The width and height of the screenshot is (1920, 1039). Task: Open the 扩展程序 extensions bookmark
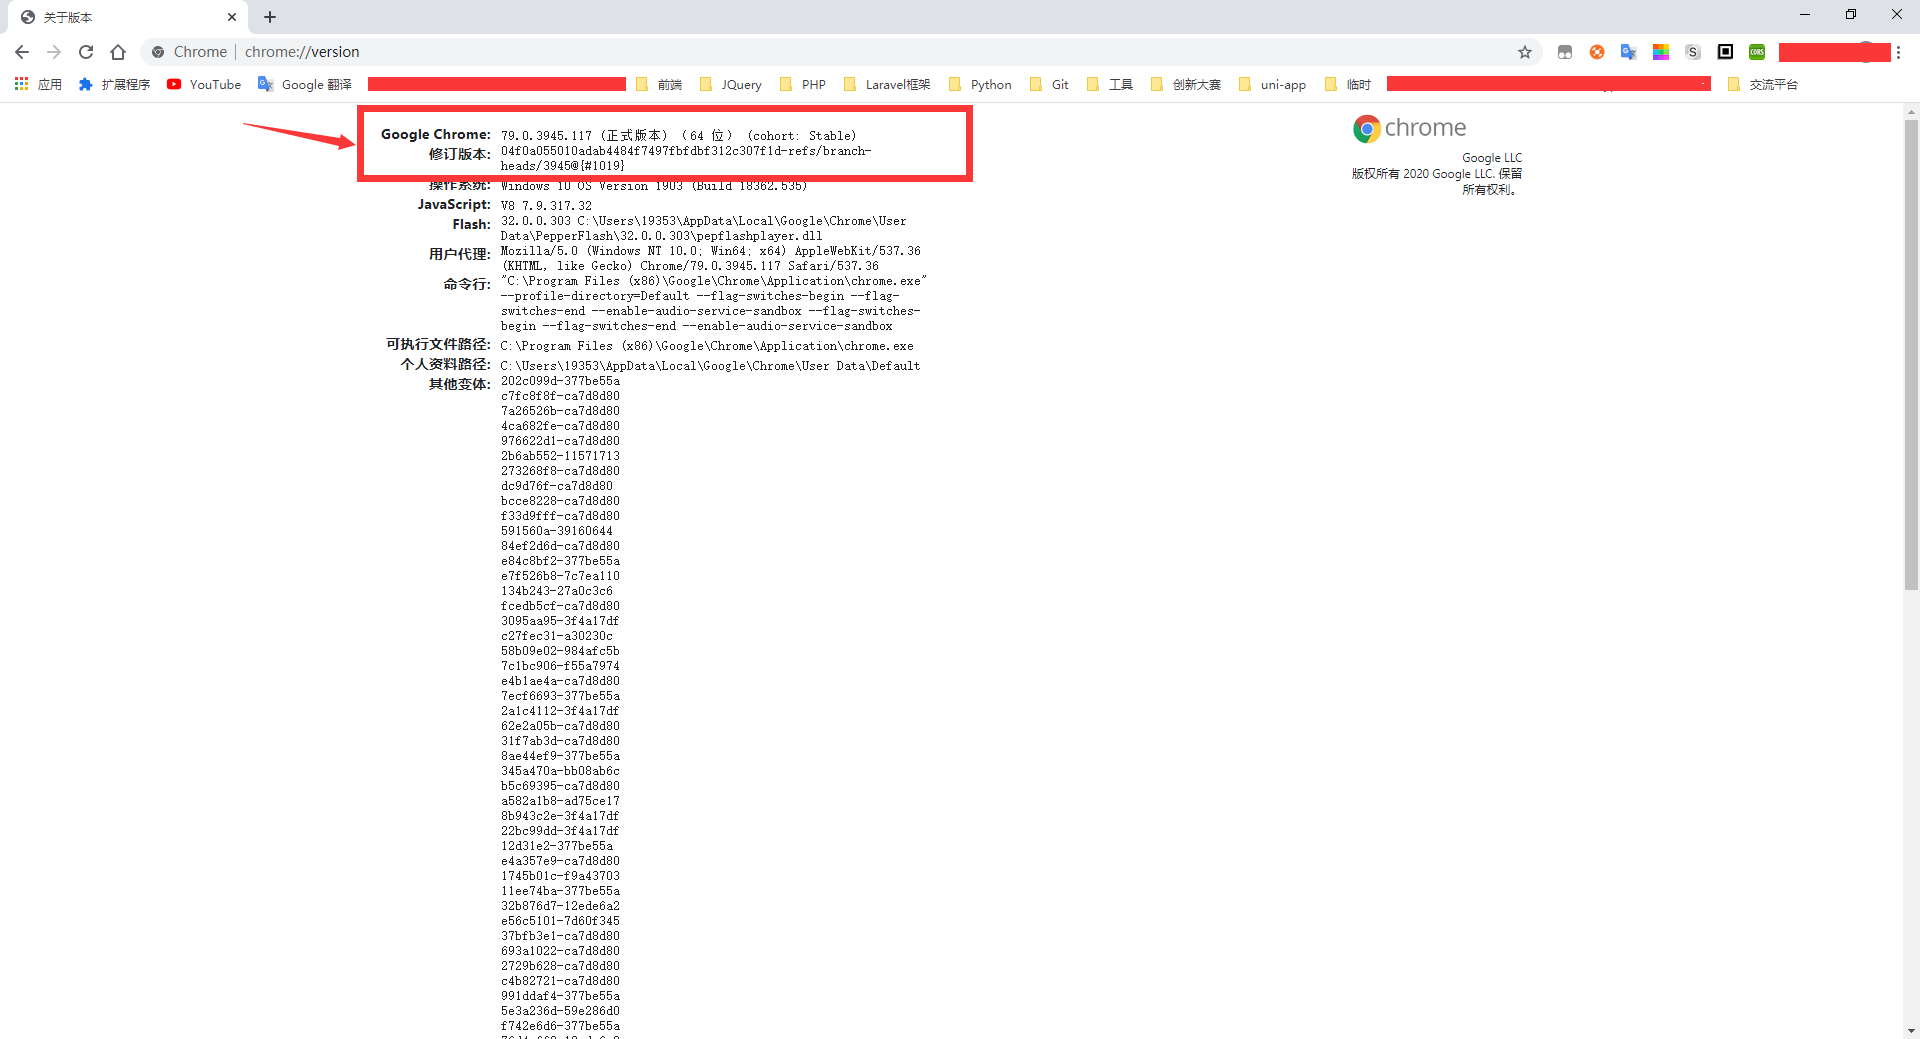click(x=114, y=84)
